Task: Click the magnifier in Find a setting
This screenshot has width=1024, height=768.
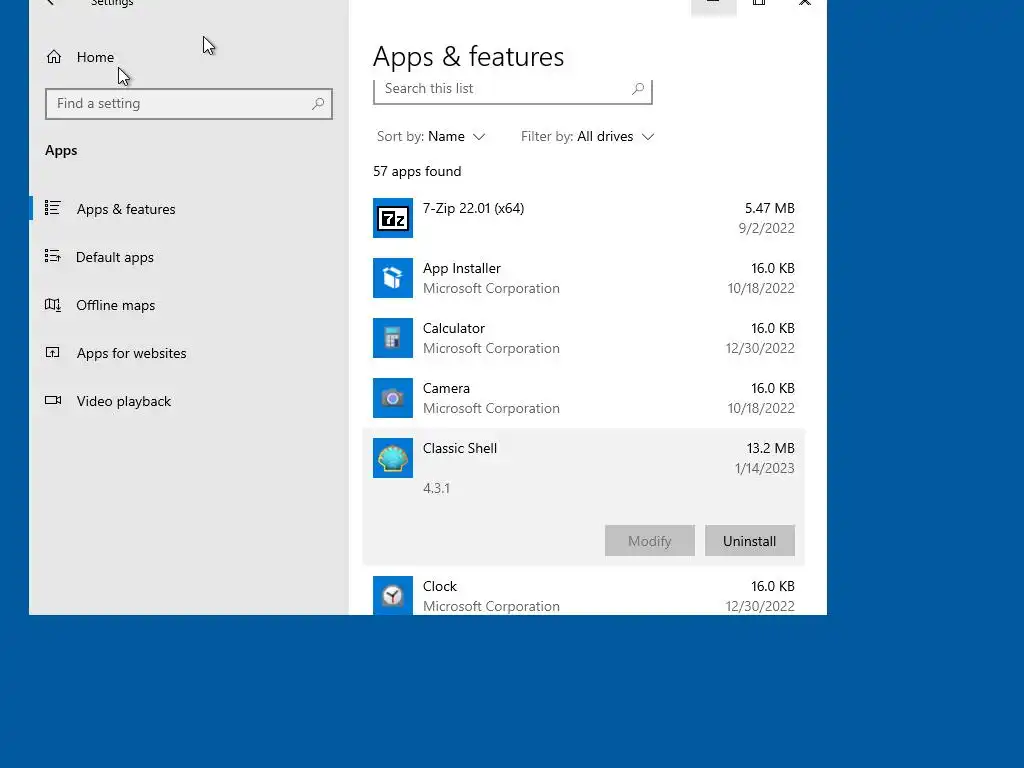Action: [317, 104]
